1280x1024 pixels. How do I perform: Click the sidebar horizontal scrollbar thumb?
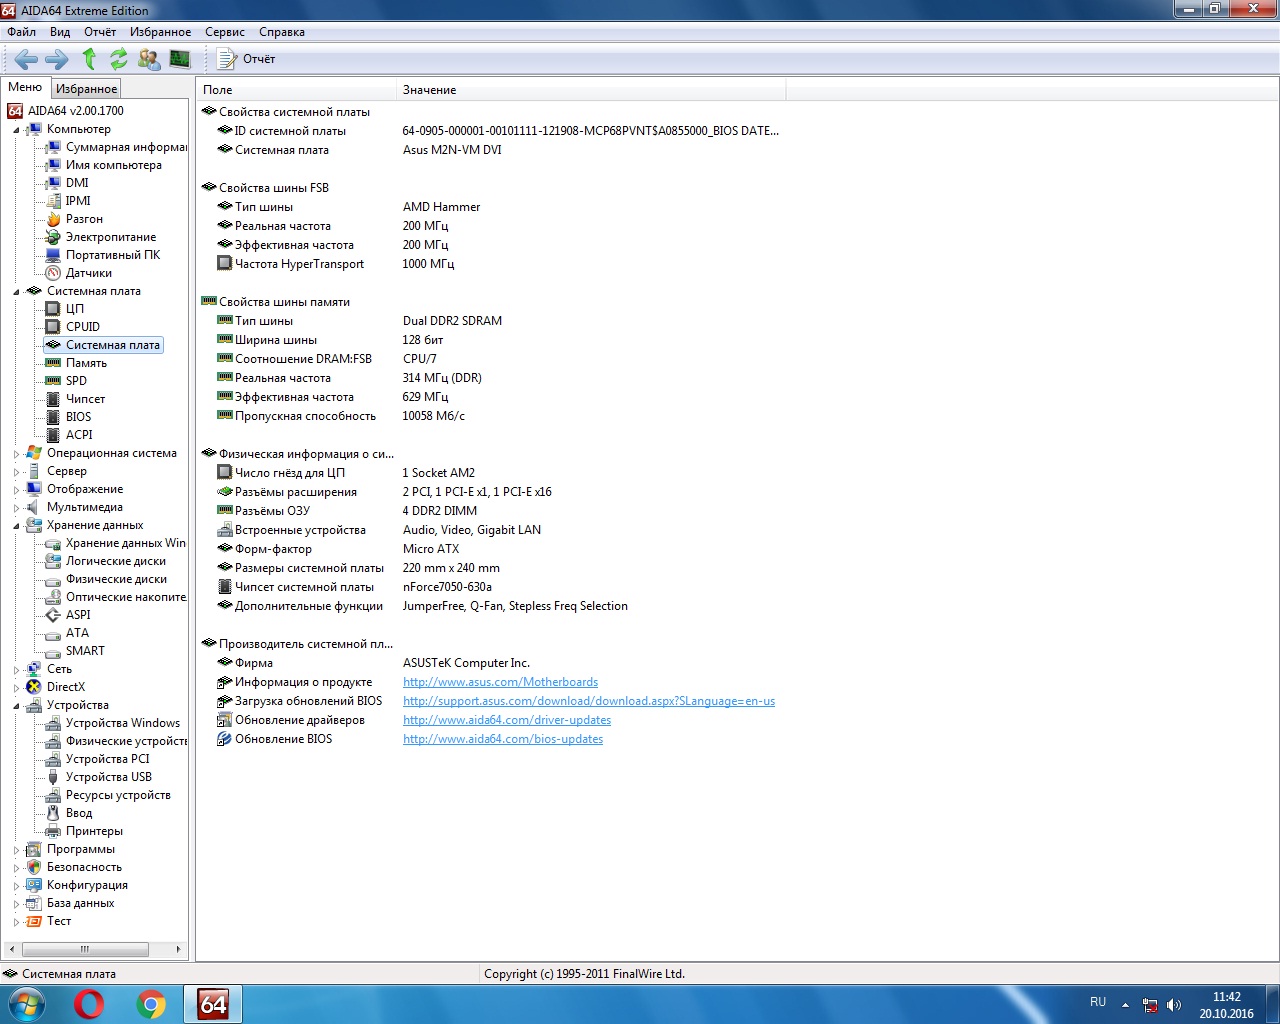click(x=84, y=949)
